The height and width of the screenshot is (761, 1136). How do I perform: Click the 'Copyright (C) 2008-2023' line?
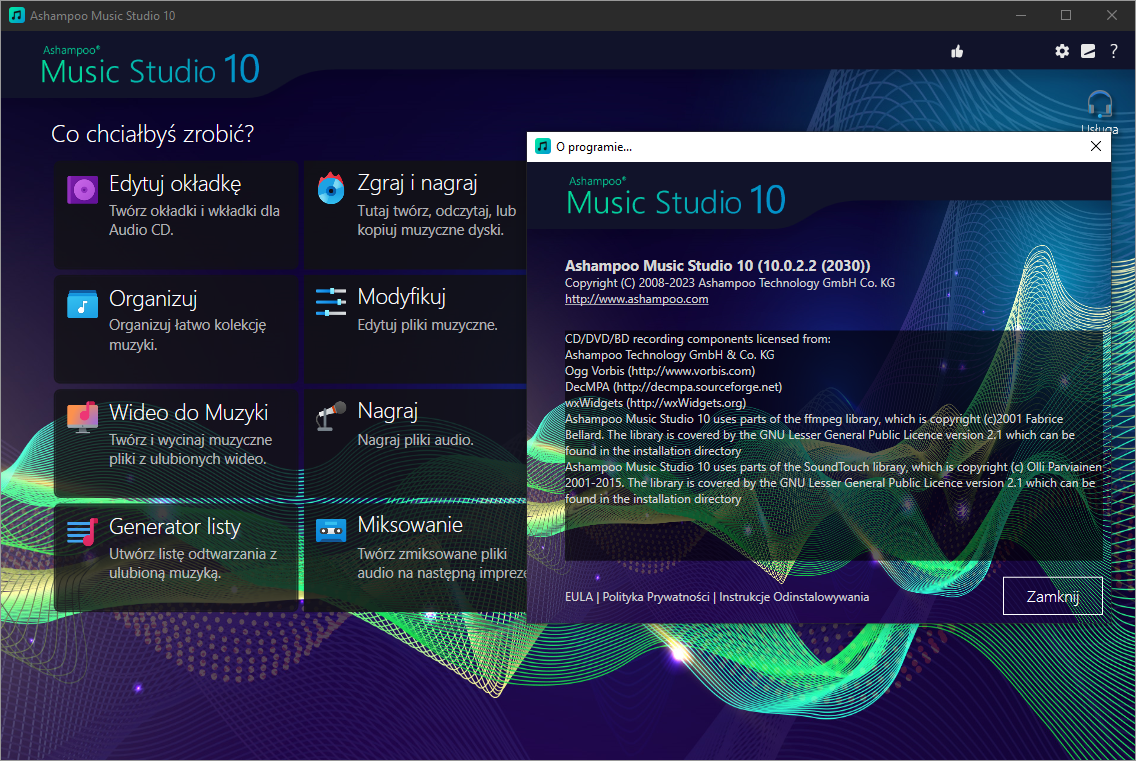click(x=730, y=283)
